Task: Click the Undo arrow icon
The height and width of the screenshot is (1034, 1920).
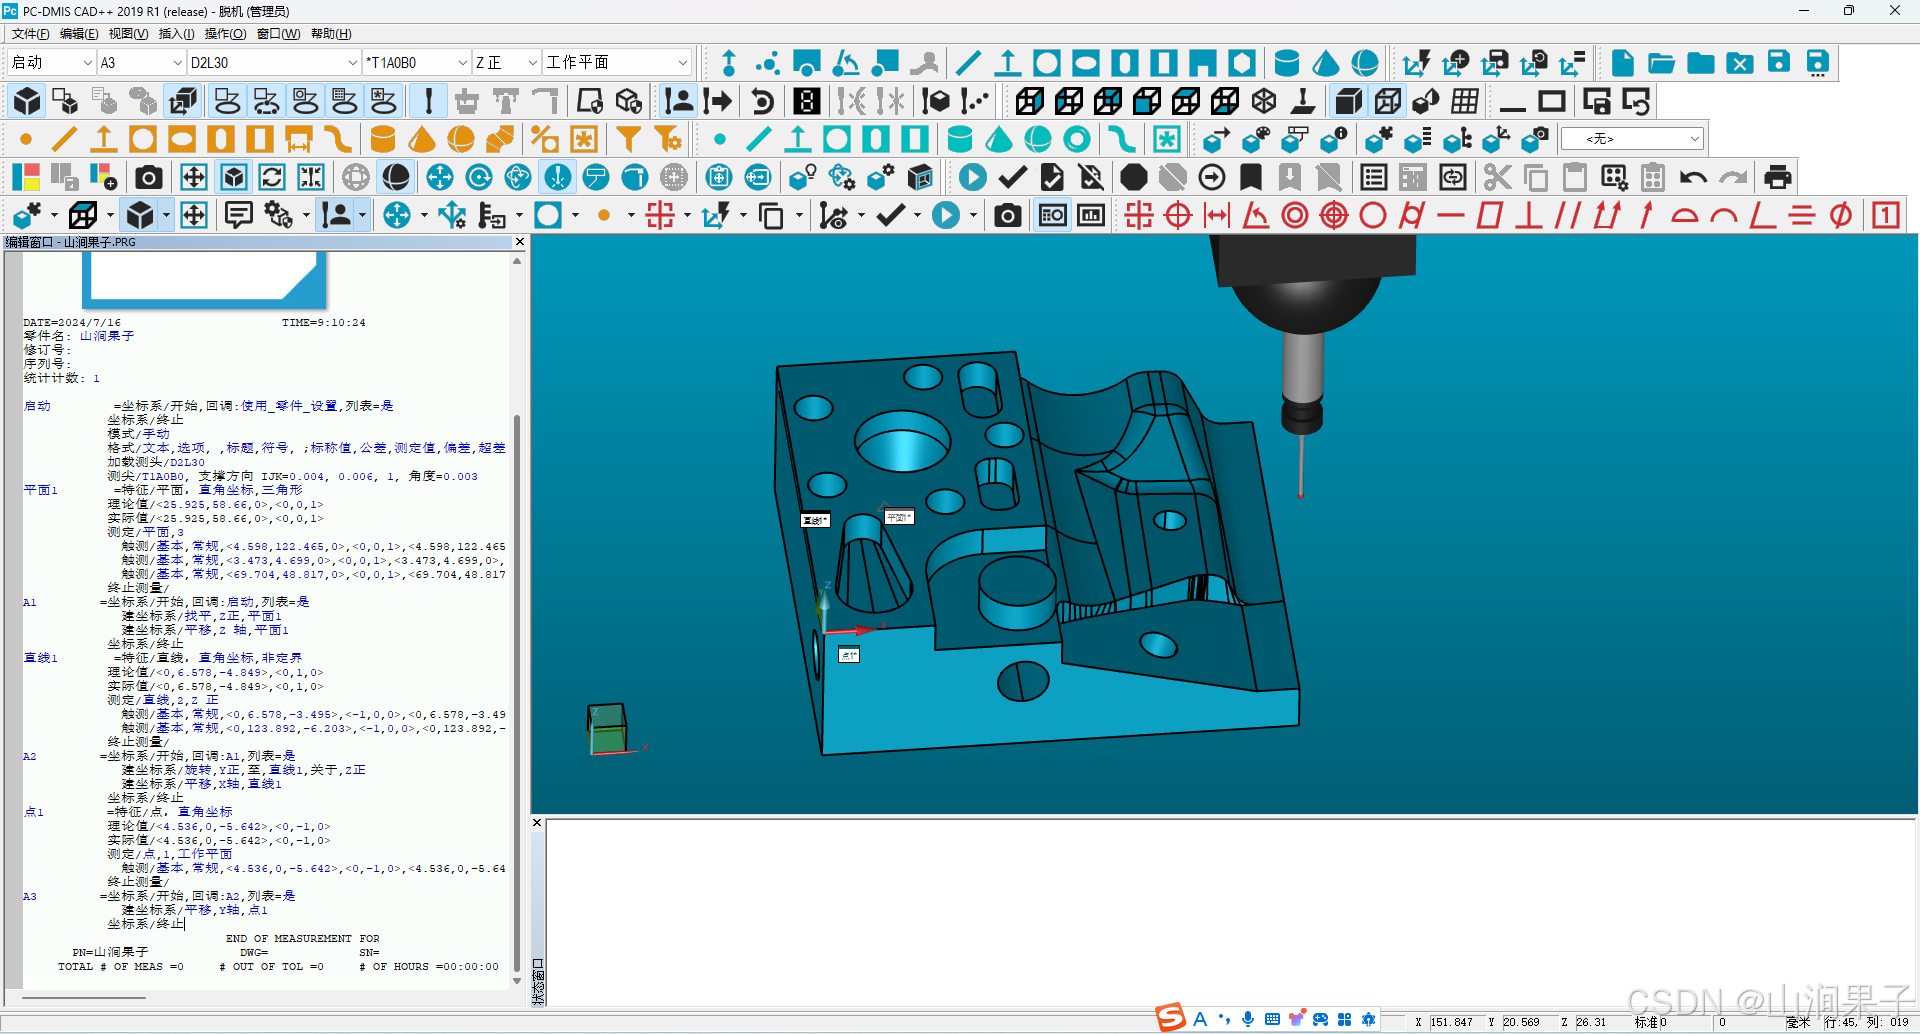Action: [1693, 178]
